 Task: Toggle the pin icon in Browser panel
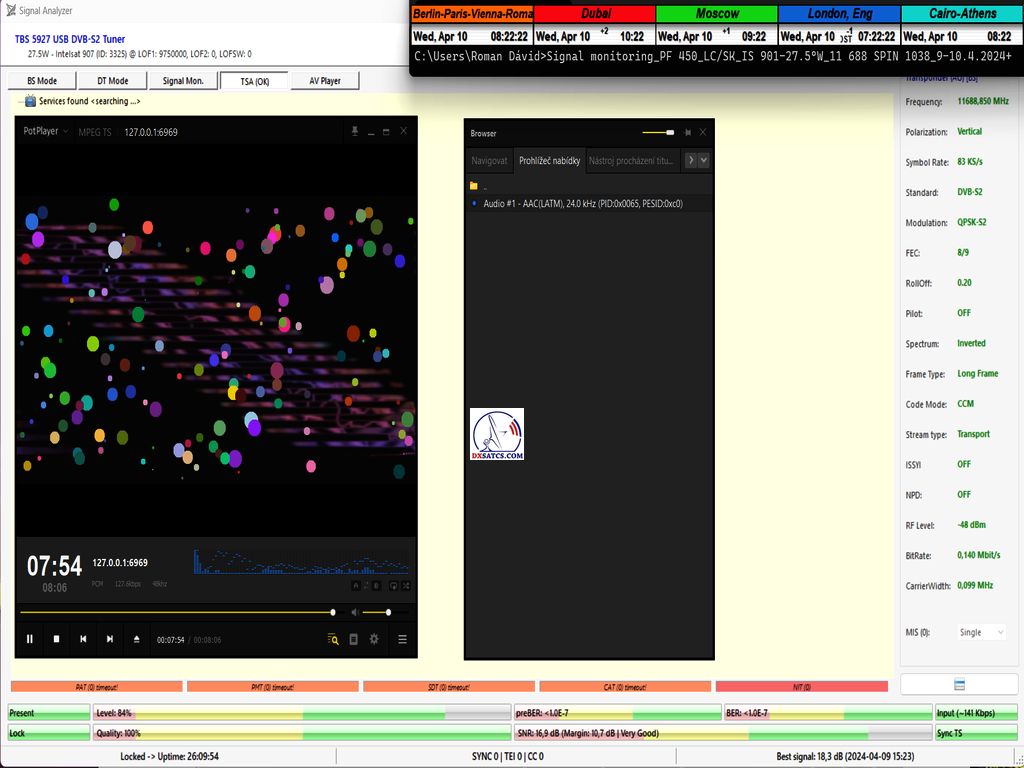click(688, 132)
